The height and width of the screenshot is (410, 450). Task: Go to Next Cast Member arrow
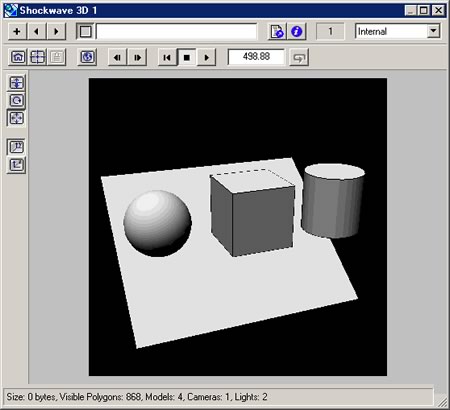click(x=56, y=32)
